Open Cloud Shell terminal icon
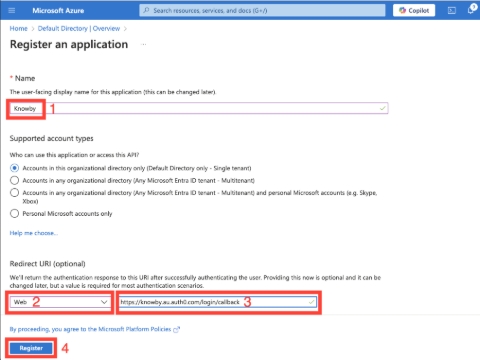This screenshot has width=480, height=360. coord(452,11)
